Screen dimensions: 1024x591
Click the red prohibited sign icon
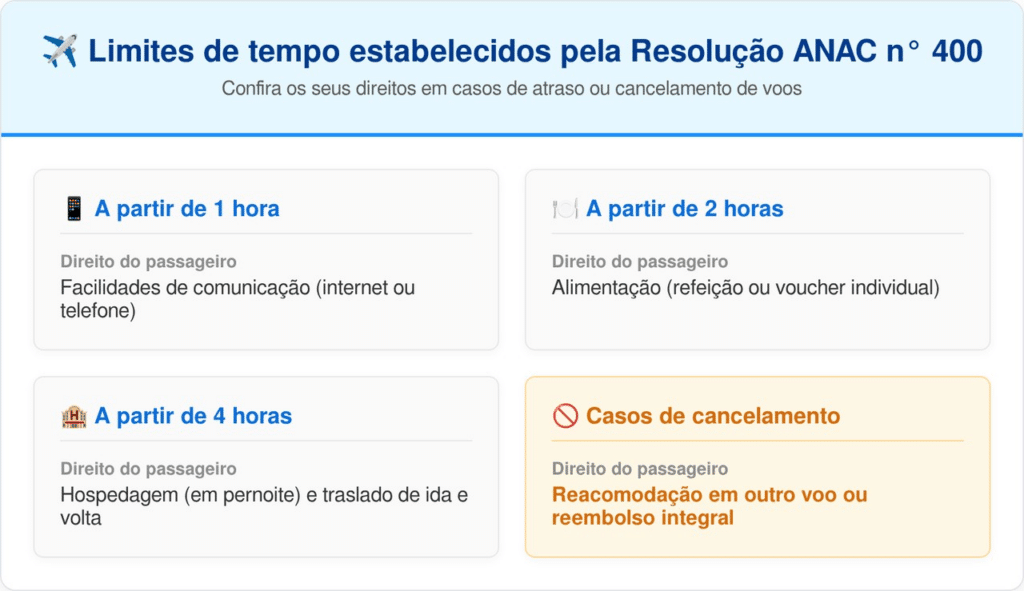pos(565,416)
